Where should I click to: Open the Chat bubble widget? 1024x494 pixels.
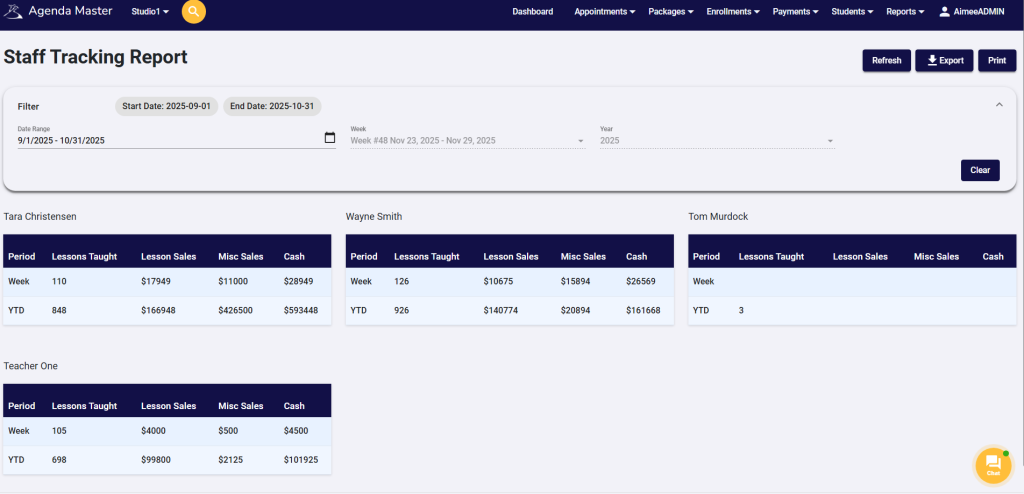coord(993,464)
